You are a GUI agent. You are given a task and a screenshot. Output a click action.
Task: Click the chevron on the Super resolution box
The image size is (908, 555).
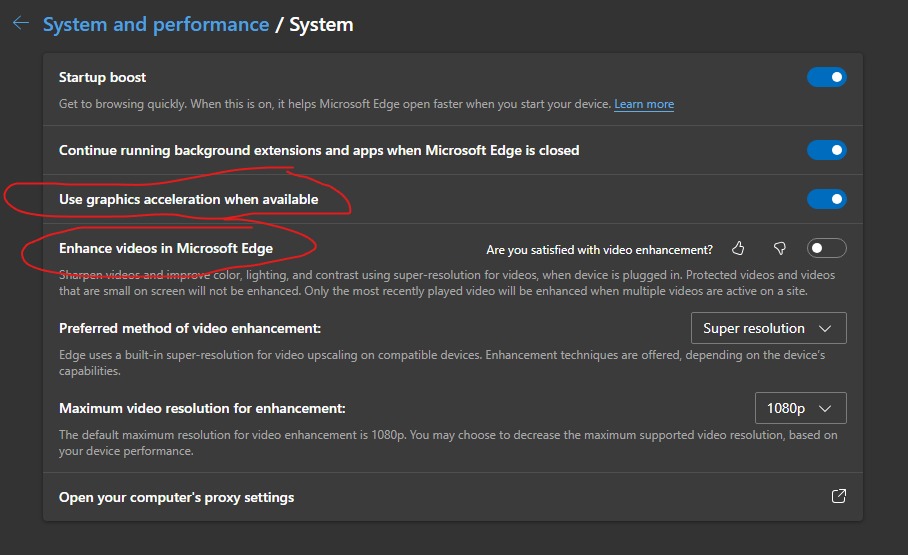click(825, 328)
